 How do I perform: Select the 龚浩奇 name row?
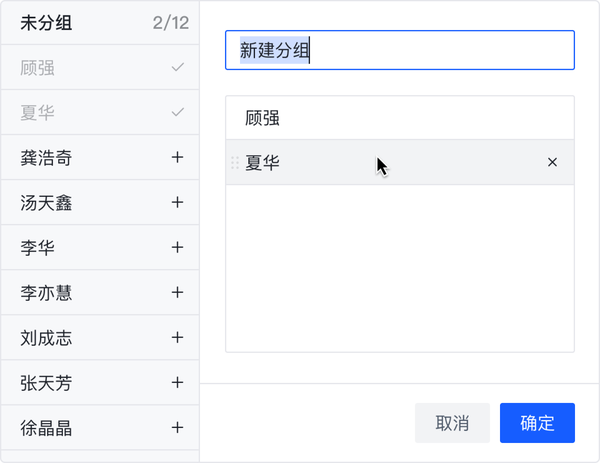(100, 157)
